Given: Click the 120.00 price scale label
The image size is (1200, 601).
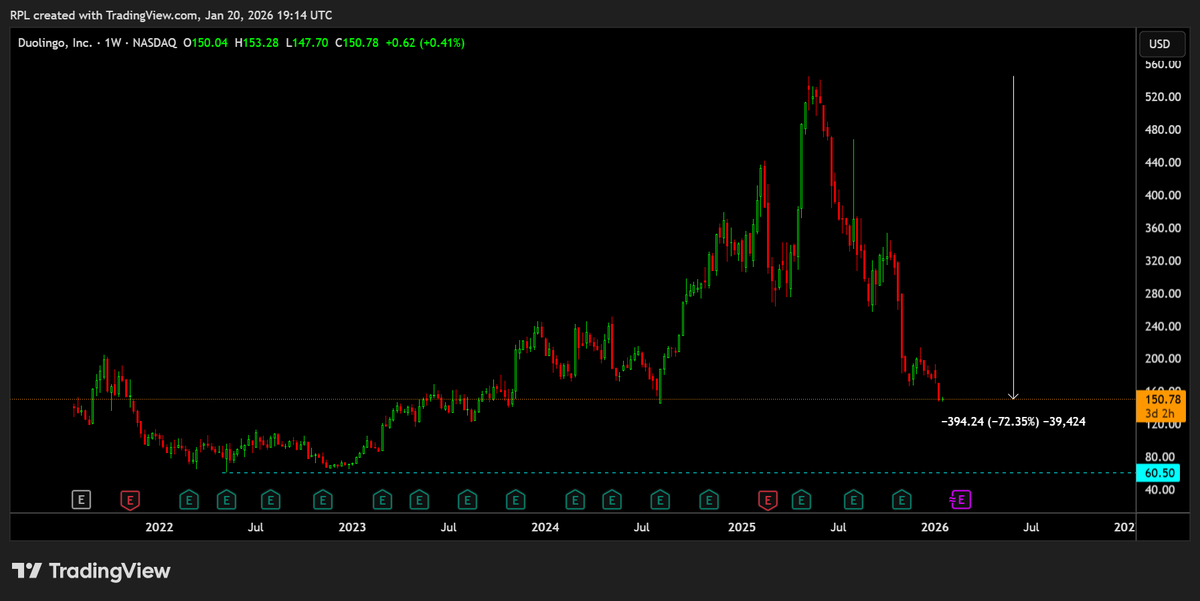Looking at the screenshot, I should (x=1163, y=424).
